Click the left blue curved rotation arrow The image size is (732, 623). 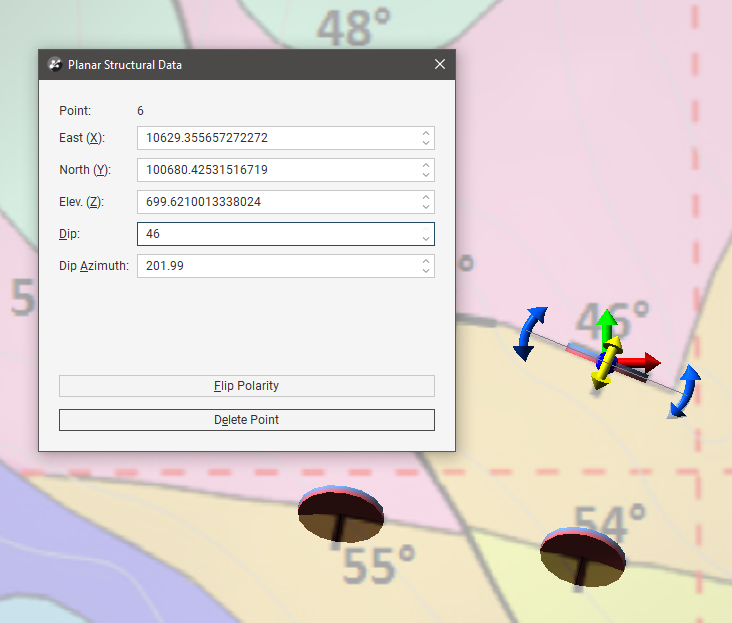[530, 333]
